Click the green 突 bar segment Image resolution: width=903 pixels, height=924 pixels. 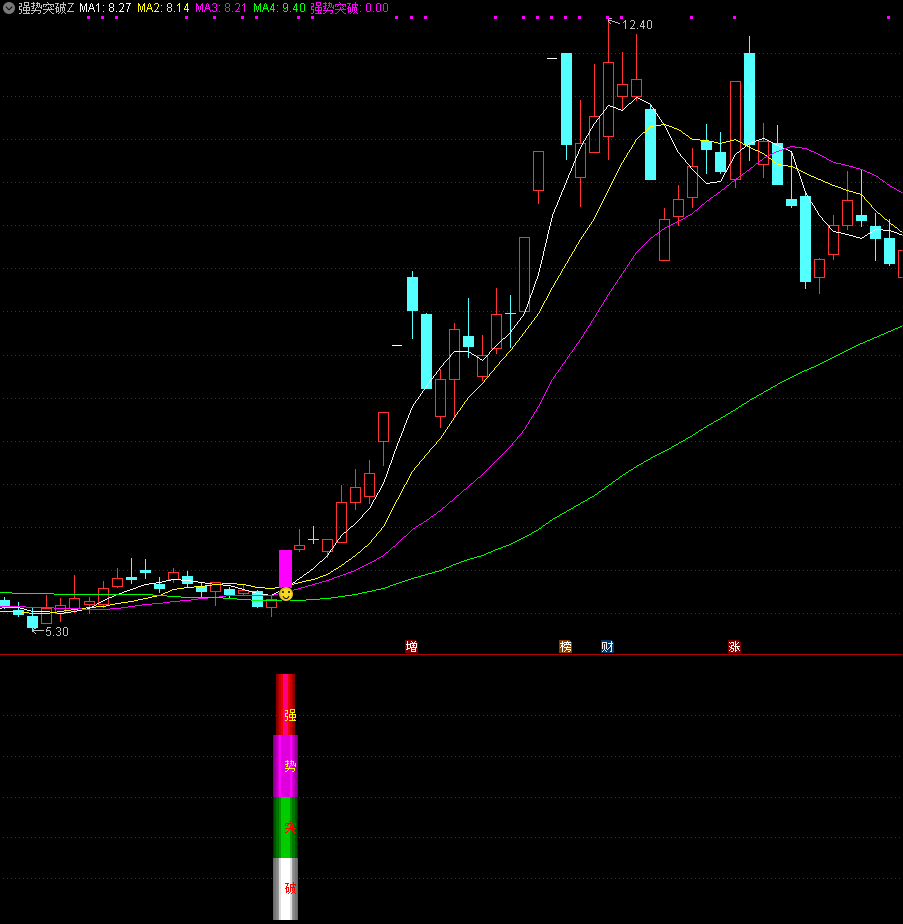click(286, 828)
